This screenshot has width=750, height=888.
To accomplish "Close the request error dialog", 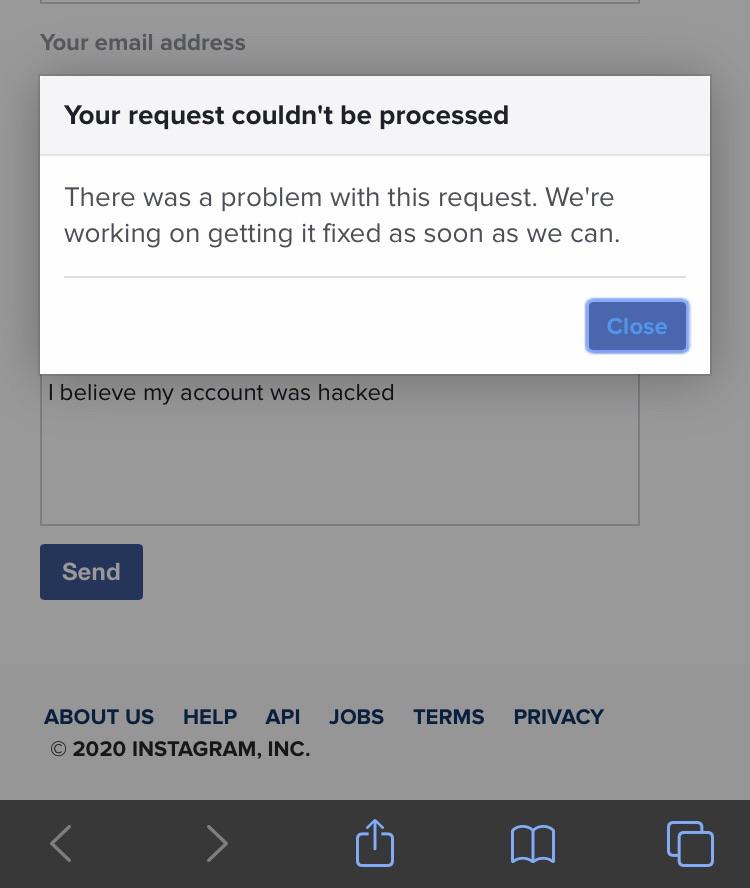I will (637, 326).
